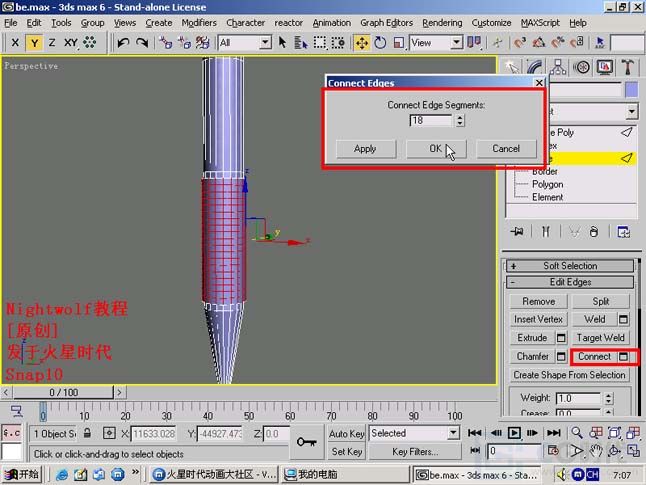The height and width of the screenshot is (485, 646).
Task: Open reference coordinate system View dropdown
Action: coord(456,42)
